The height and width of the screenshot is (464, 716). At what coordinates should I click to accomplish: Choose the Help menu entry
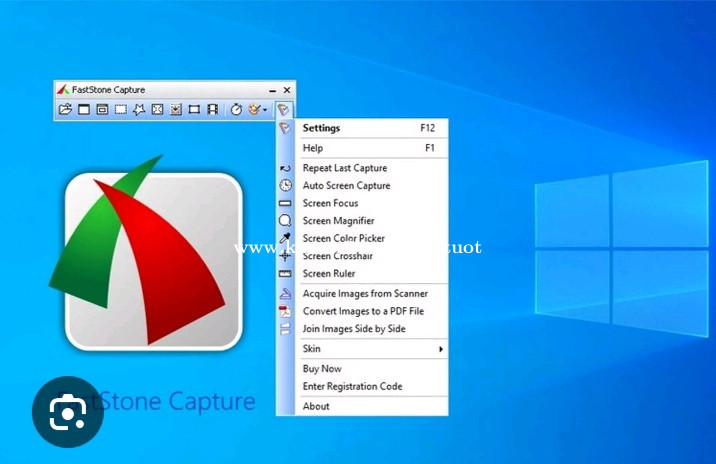coord(363,148)
